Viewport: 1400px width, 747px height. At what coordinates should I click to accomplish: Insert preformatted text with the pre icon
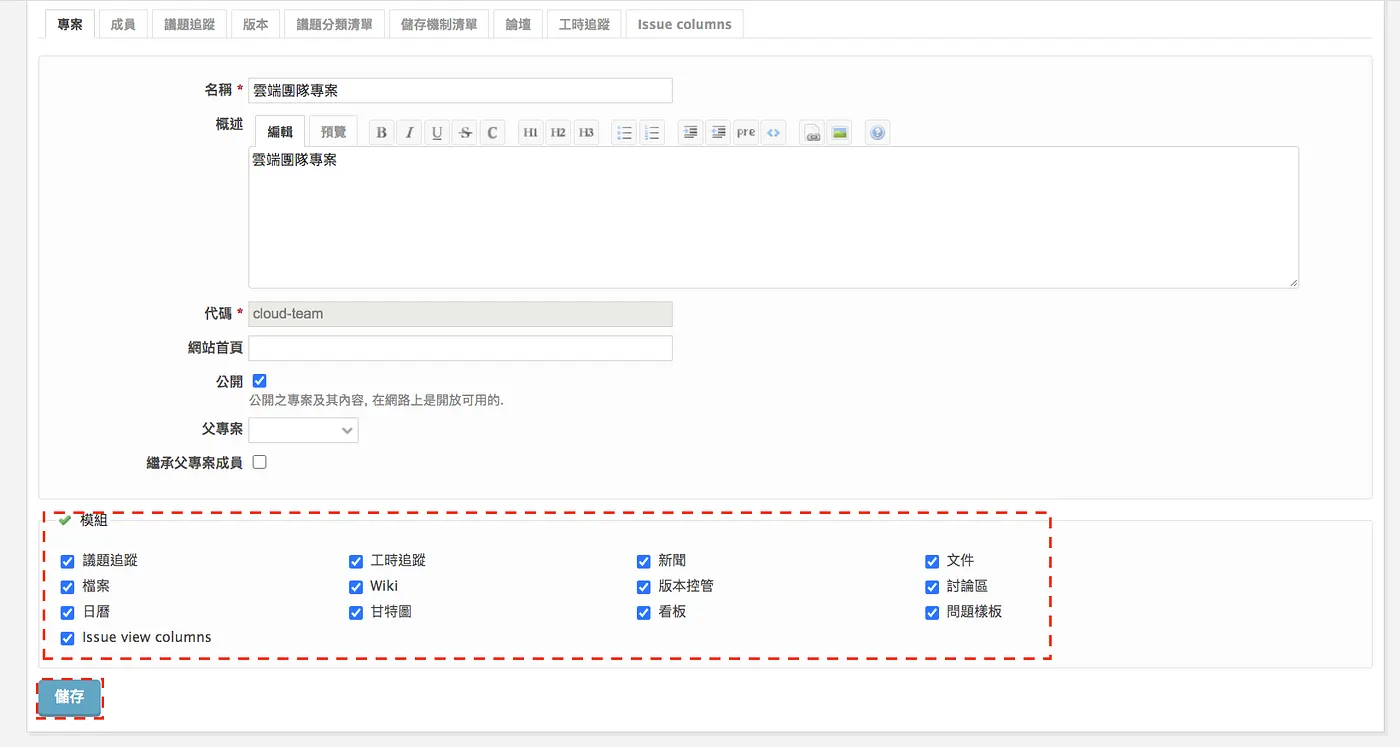(x=746, y=132)
